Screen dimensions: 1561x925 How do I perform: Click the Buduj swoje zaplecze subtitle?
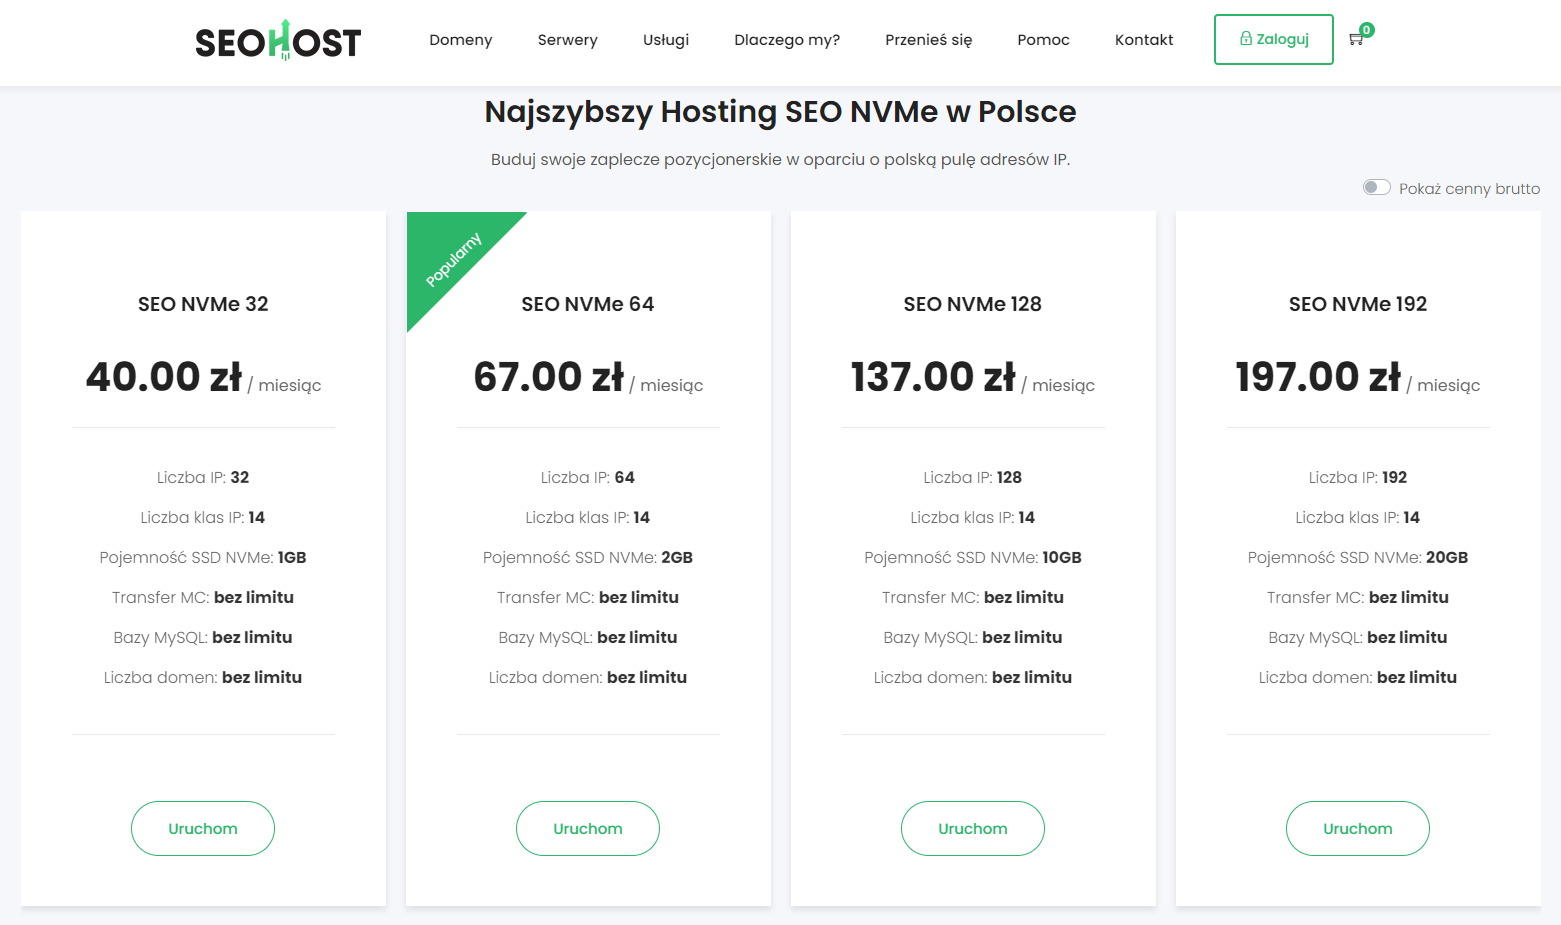click(780, 160)
